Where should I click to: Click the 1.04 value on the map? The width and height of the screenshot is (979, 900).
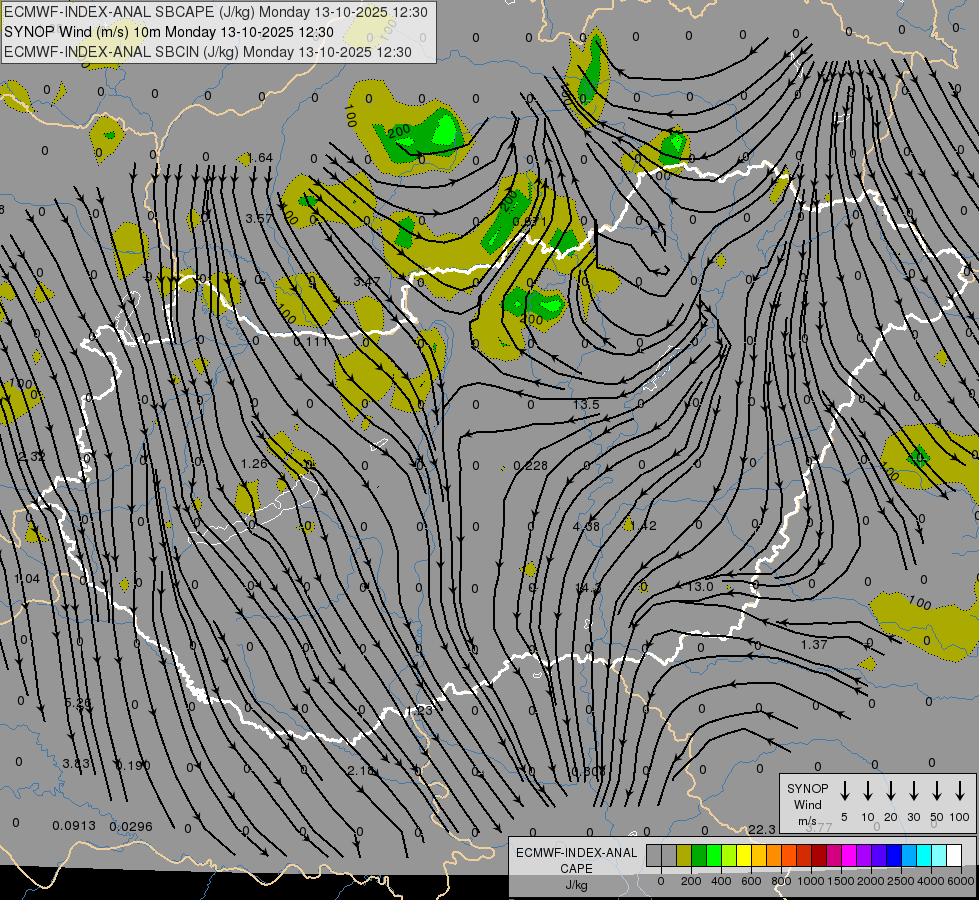coord(27,579)
